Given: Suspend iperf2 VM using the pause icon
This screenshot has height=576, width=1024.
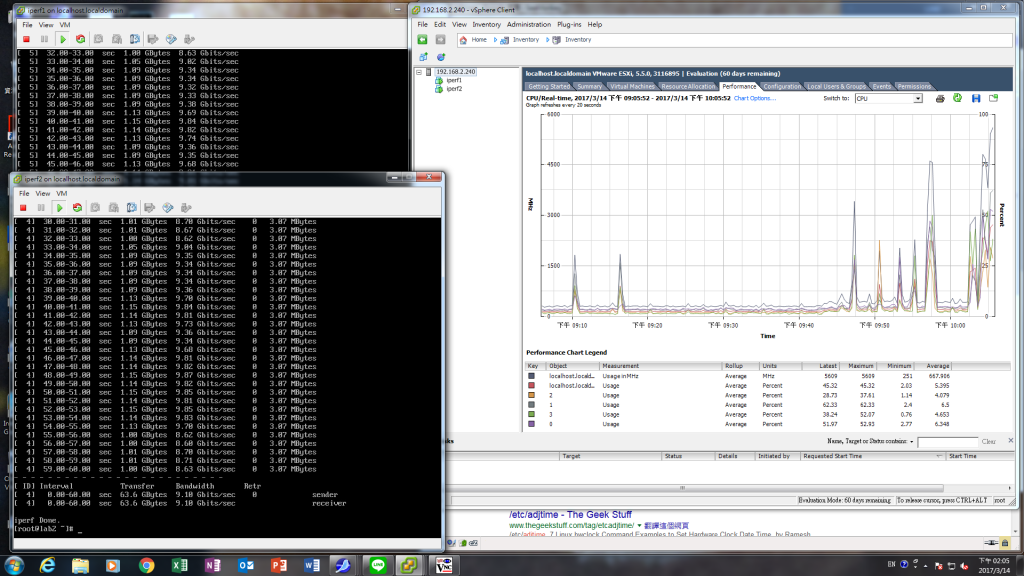Looking at the screenshot, I should tap(41, 208).
